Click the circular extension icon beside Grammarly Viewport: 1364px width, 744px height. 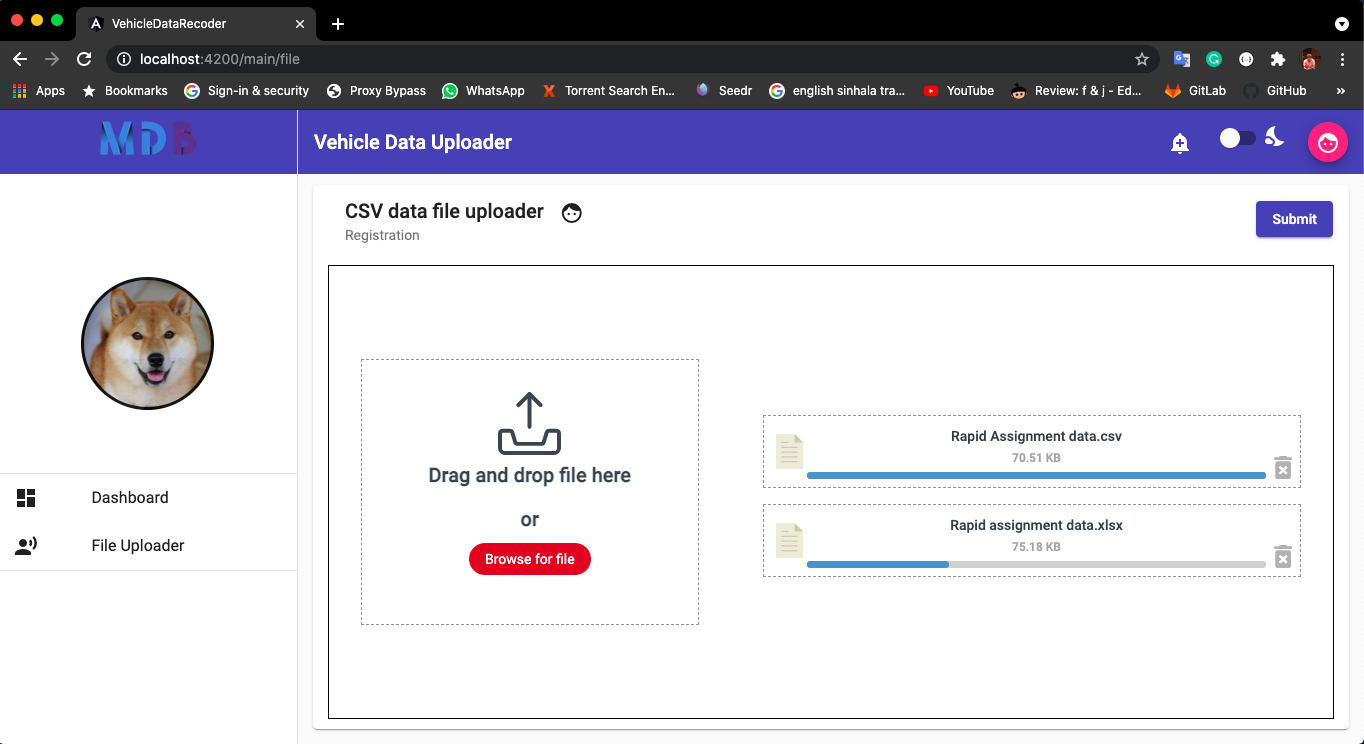click(1246, 59)
